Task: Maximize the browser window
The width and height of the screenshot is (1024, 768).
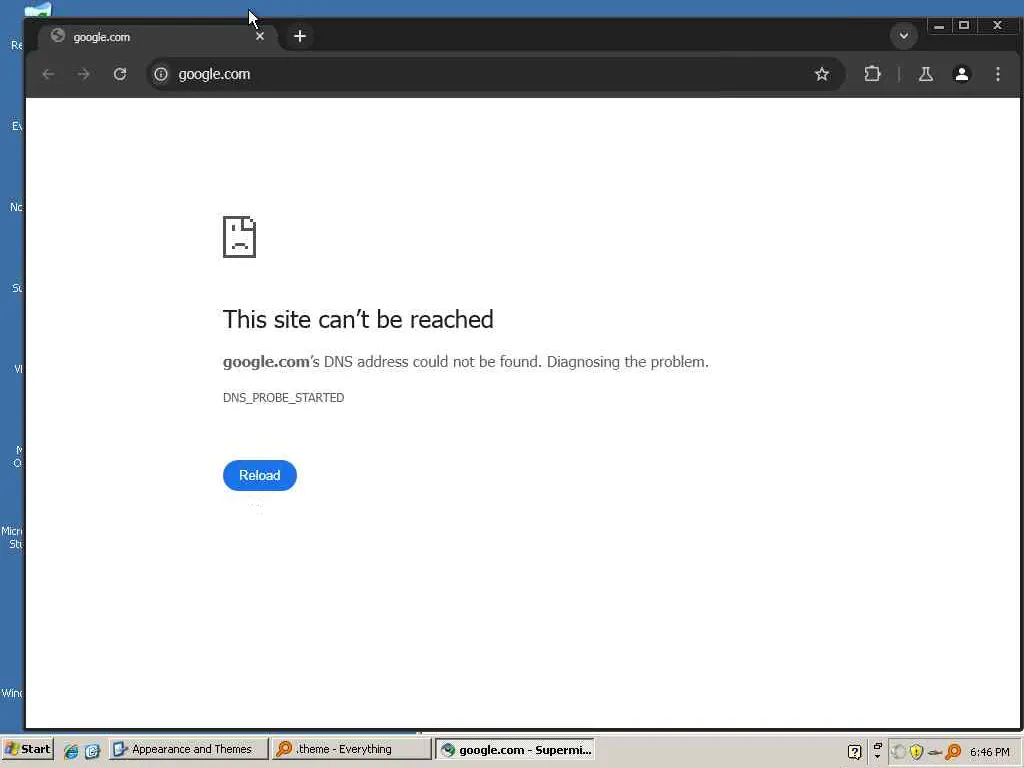Action: (964, 26)
